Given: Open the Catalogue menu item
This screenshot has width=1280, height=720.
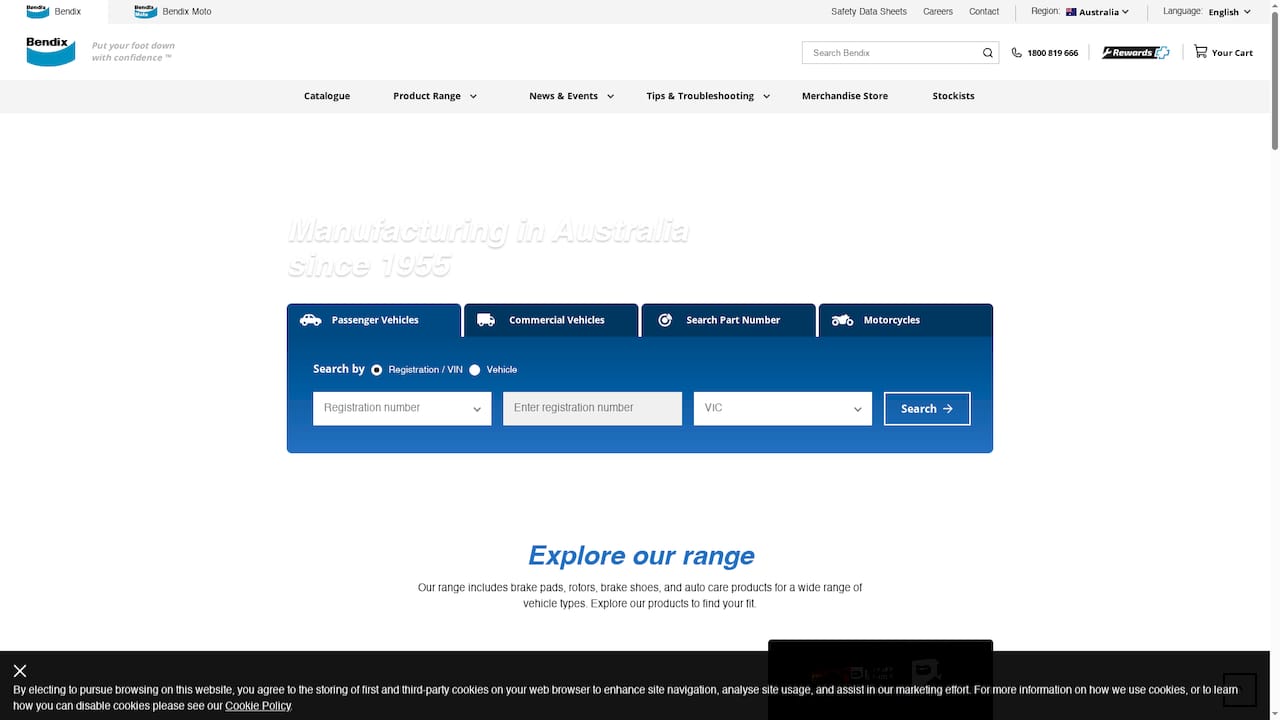Looking at the screenshot, I should click(x=327, y=96).
